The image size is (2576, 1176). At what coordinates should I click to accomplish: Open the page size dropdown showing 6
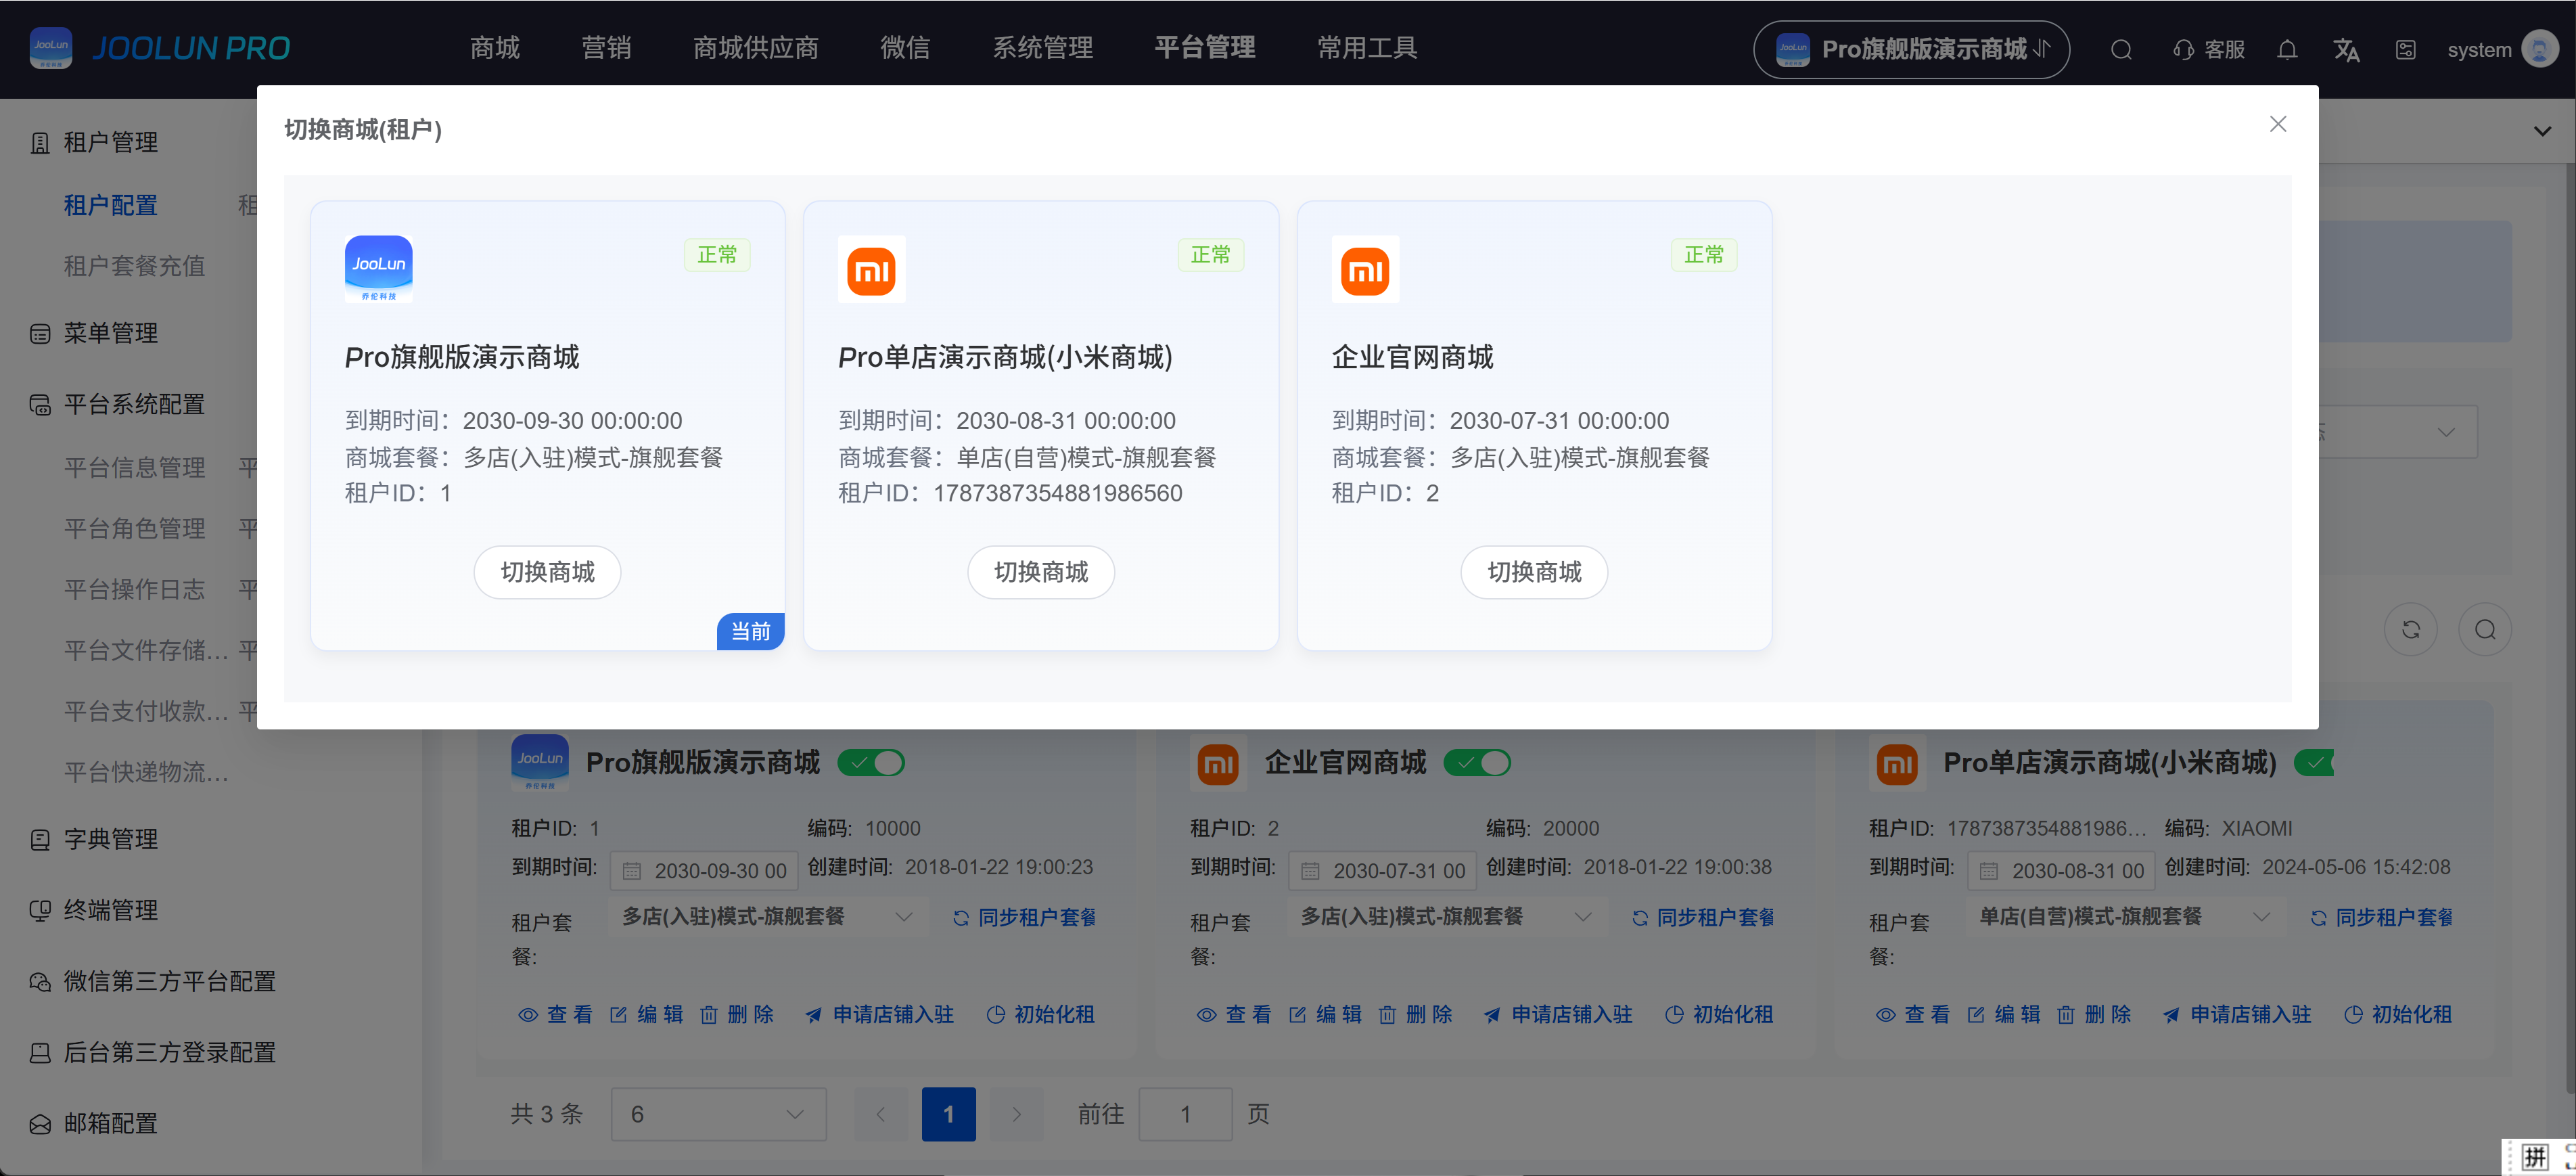(718, 1114)
